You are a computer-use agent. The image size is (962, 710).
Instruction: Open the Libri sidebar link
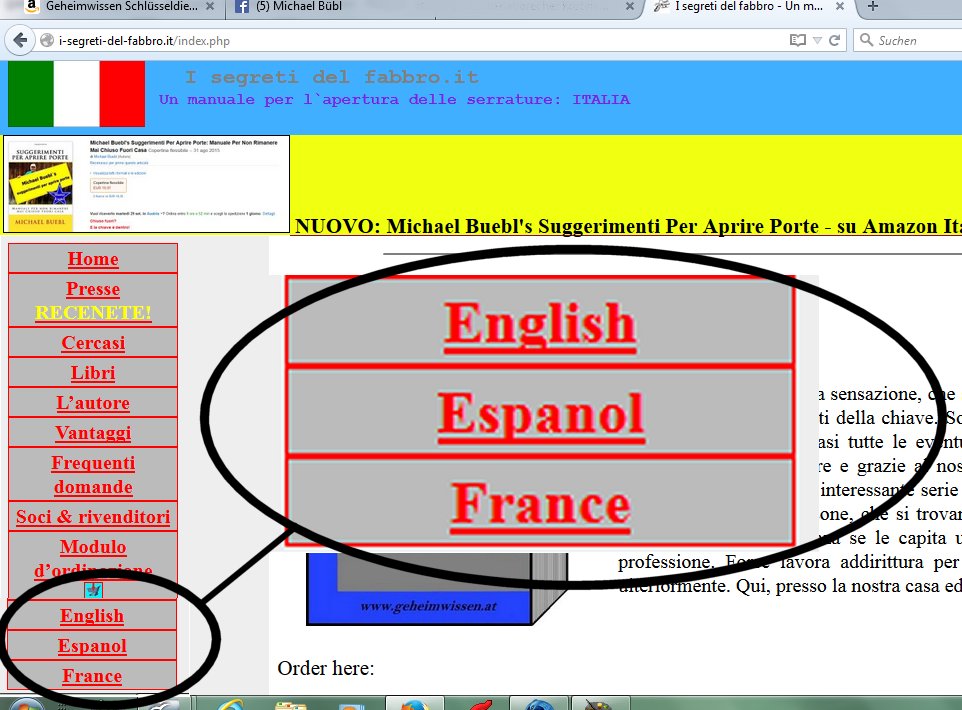(x=93, y=372)
